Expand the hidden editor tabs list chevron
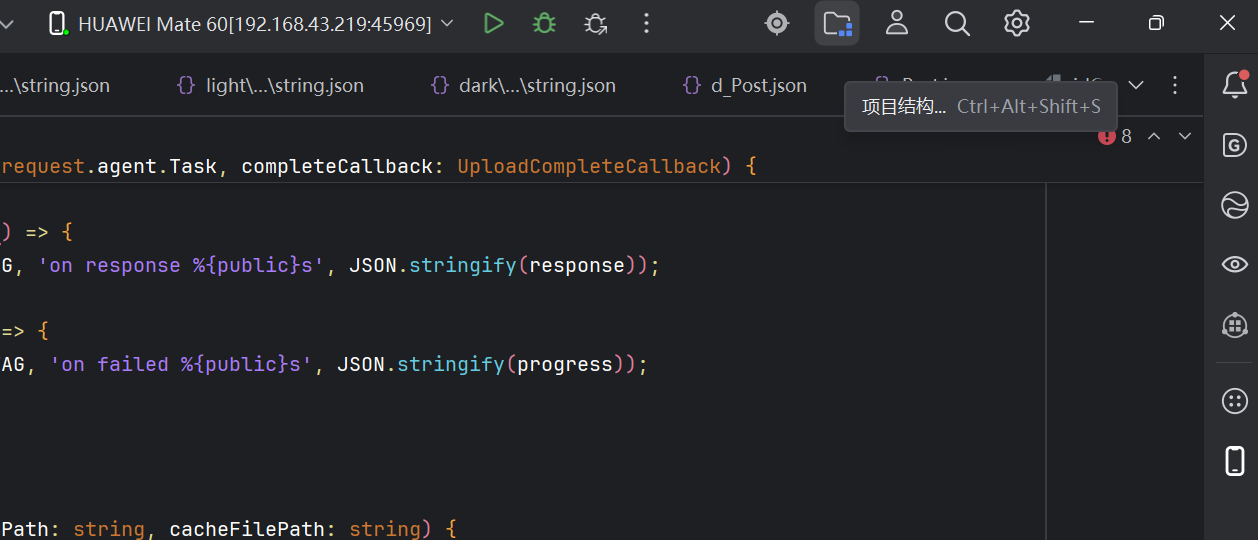 click(1135, 85)
